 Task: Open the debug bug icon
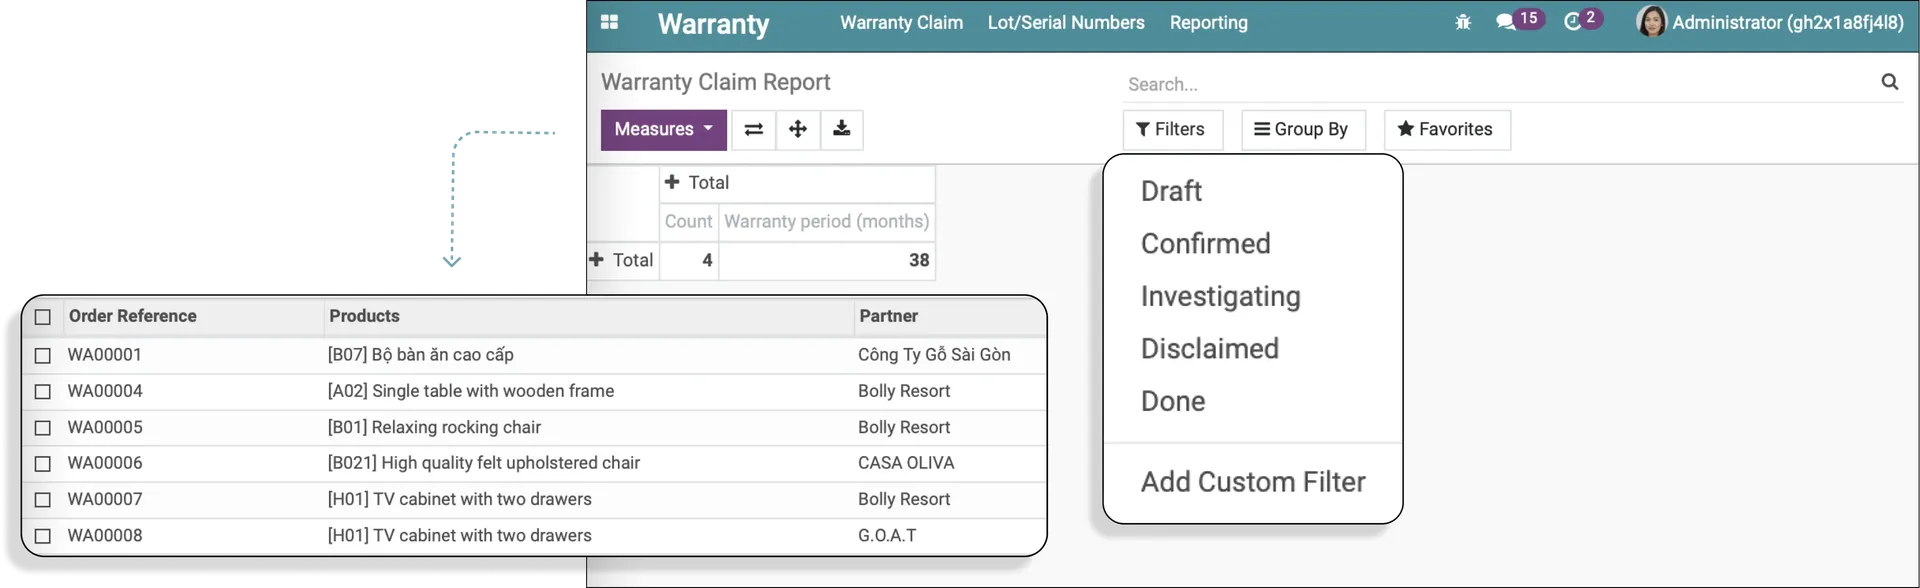1463,22
